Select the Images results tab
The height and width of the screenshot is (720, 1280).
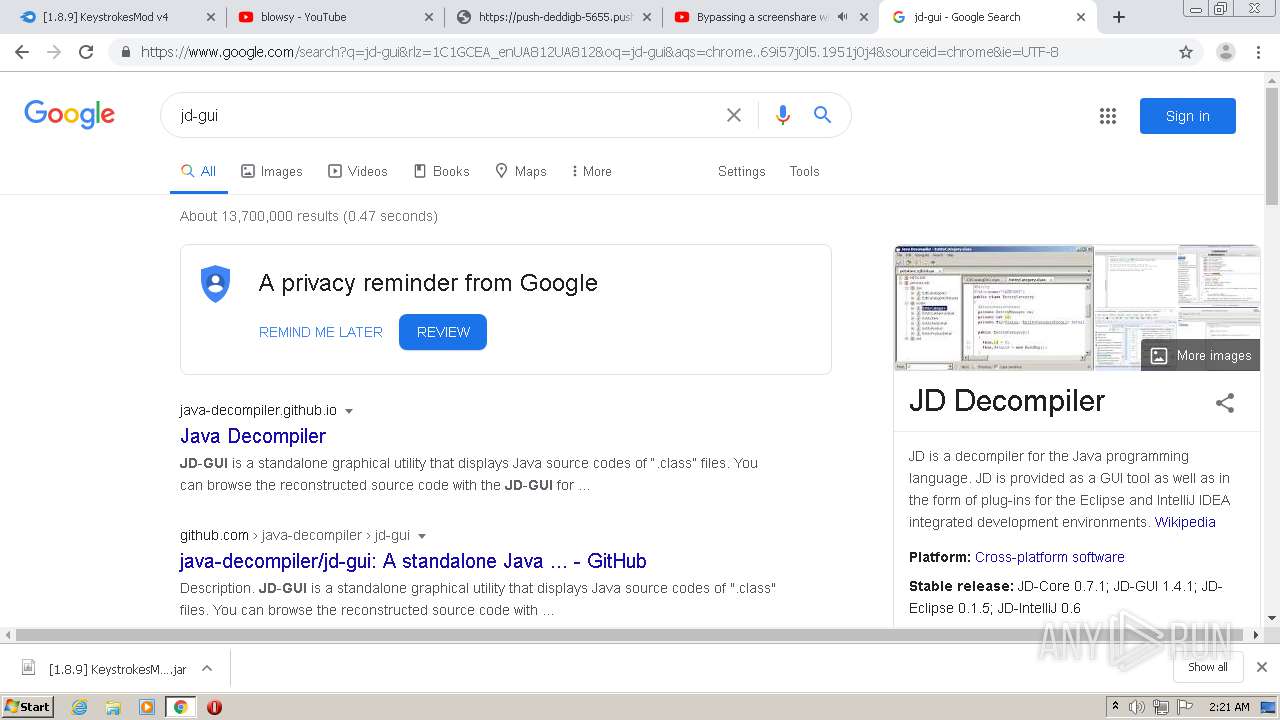pos(272,171)
